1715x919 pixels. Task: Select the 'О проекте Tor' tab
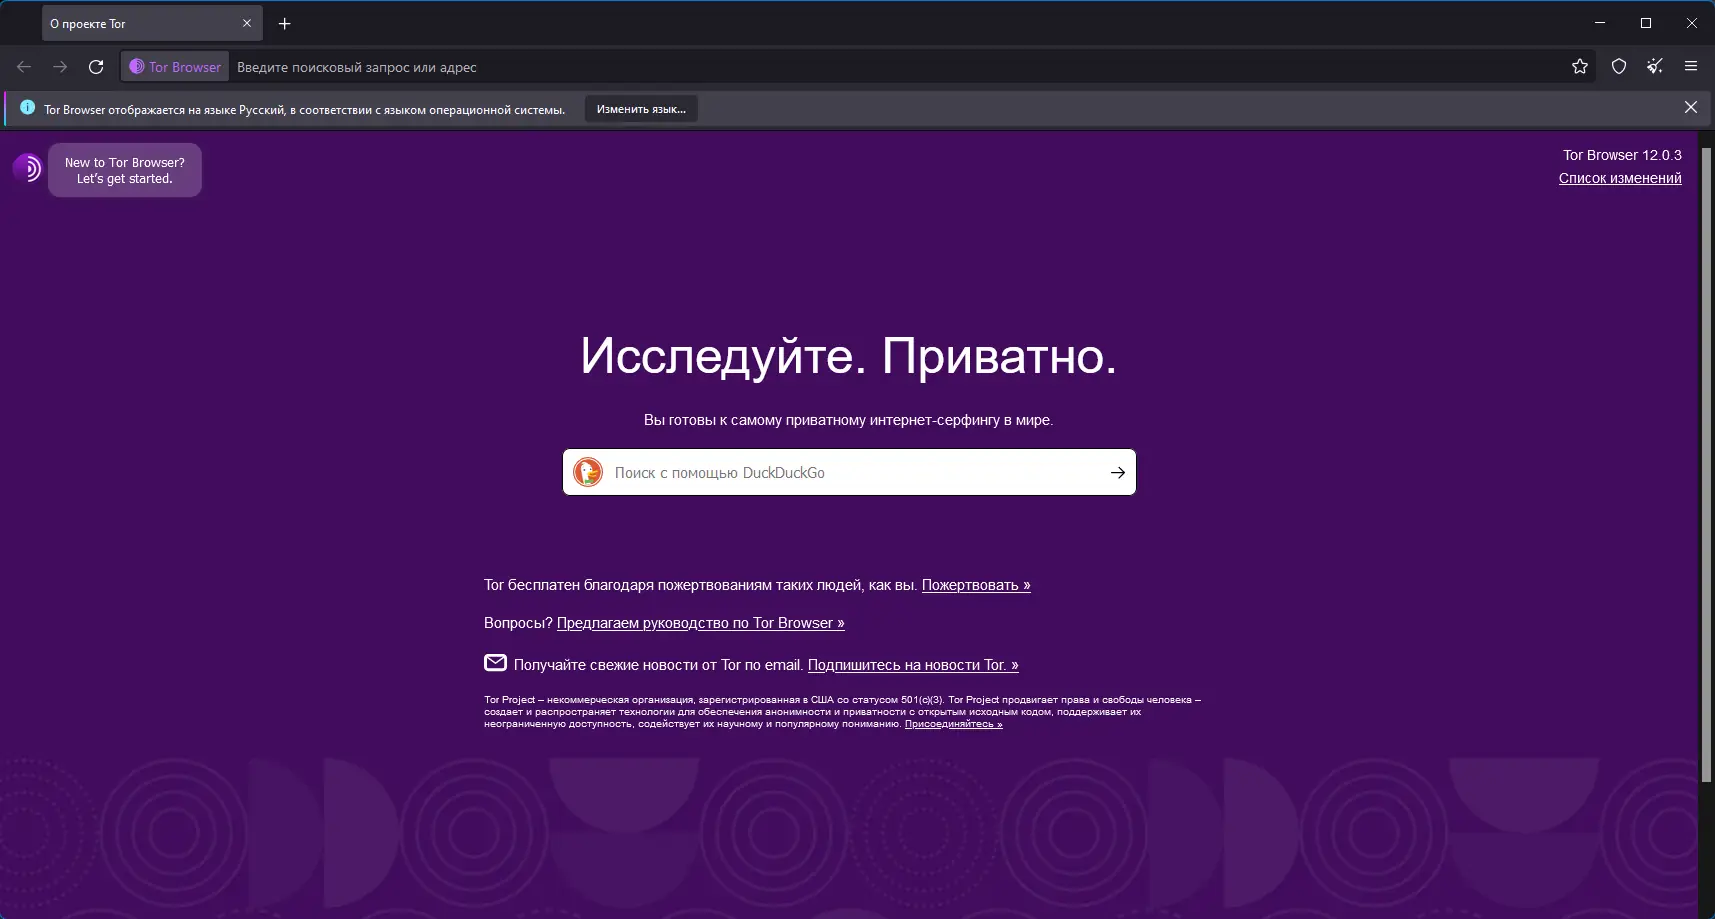[152, 24]
